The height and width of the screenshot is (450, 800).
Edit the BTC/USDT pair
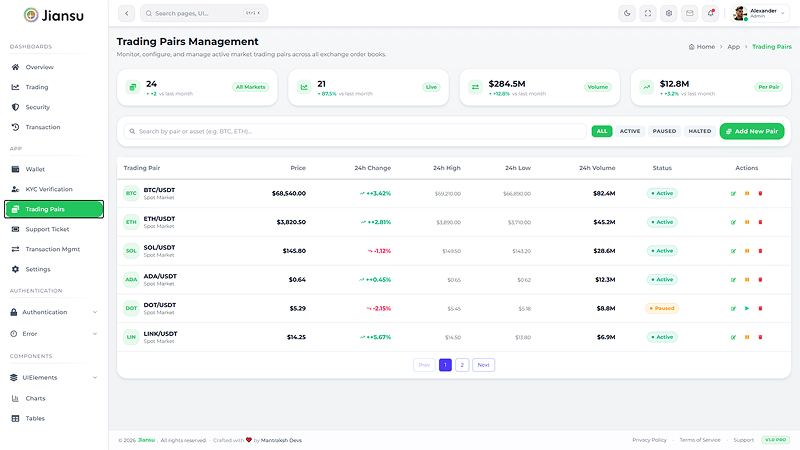733,193
